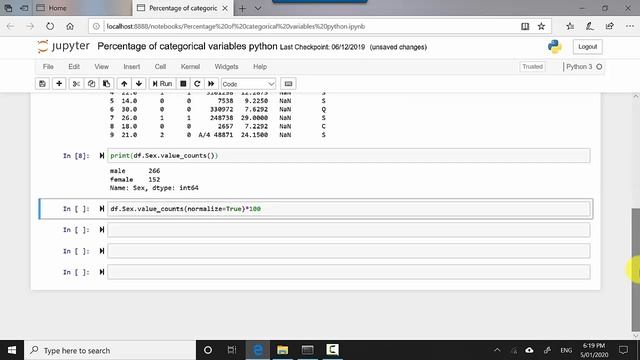This screenshot has width=640, height=360.
Task: Close the Percentage of categorical tab
Action: pyautogui.click(x=225, y=8)
